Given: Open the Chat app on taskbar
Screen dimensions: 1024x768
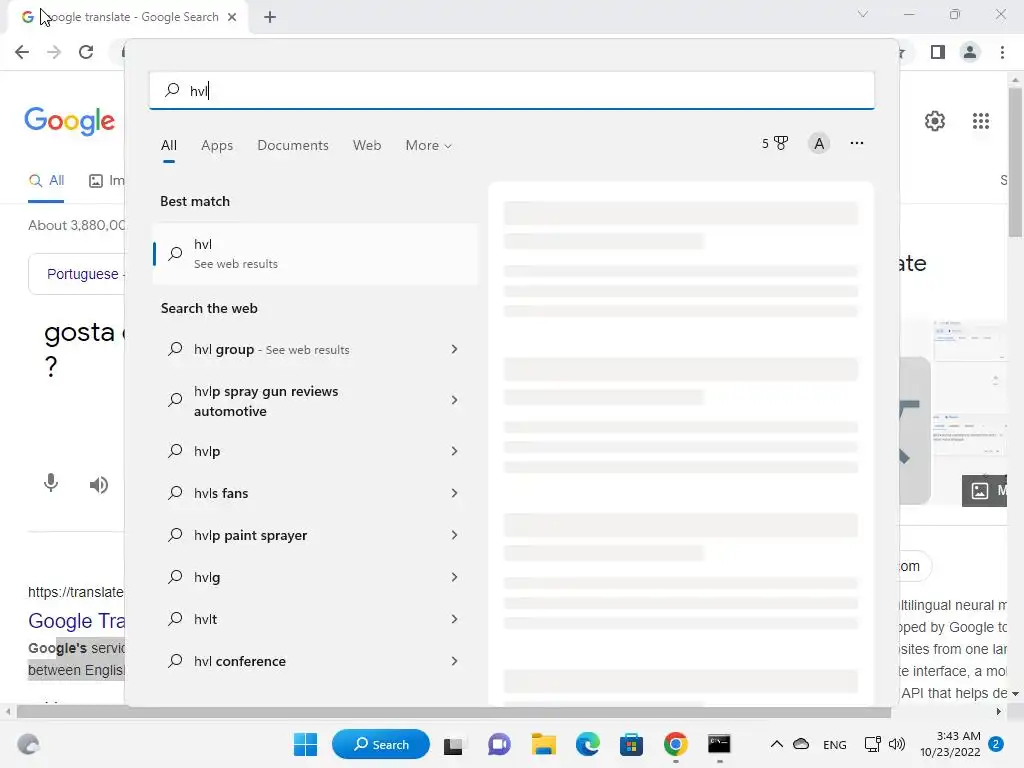Looking at the screenshot, I should pyautogui.click(x=499, y=744).
